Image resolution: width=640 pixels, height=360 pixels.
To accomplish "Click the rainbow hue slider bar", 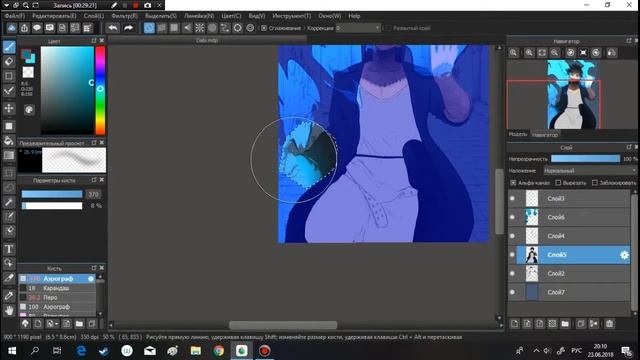I will pos(100,90).
